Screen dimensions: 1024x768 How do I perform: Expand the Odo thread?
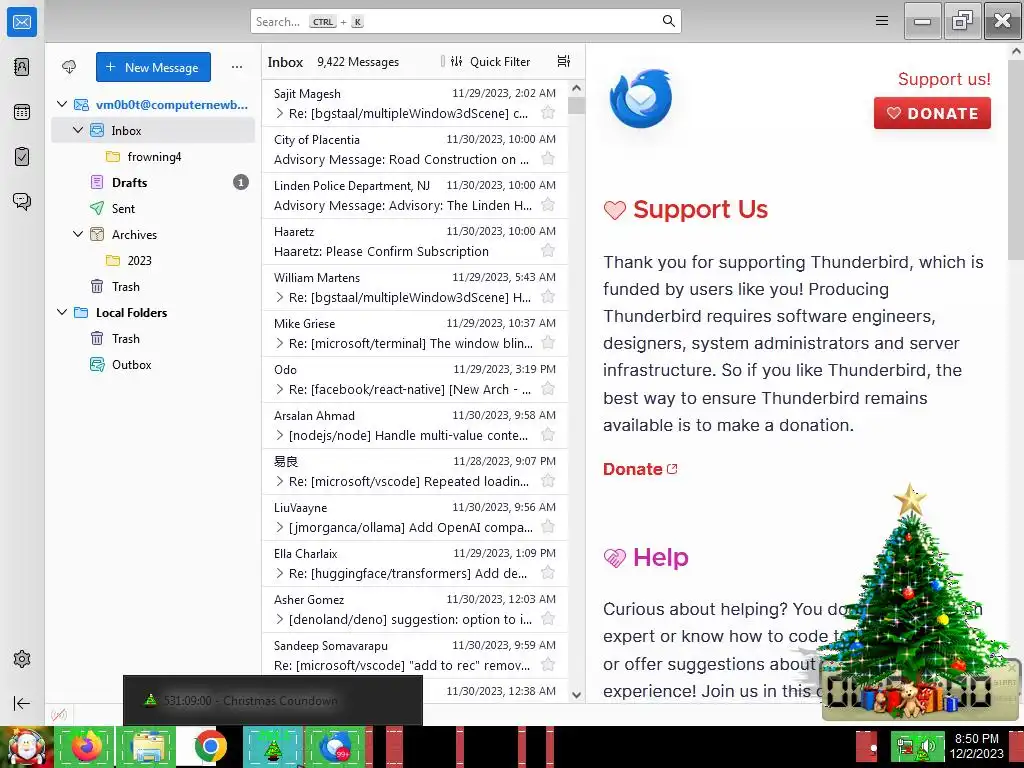pos(280,389)
